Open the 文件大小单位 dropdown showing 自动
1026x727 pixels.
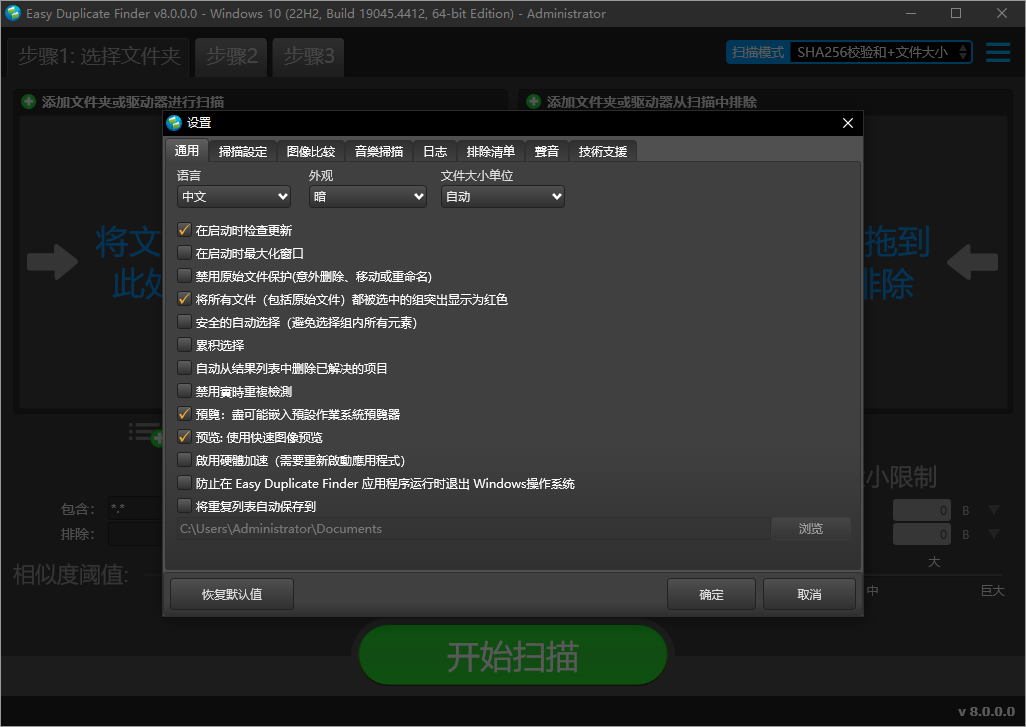point(503,196)
